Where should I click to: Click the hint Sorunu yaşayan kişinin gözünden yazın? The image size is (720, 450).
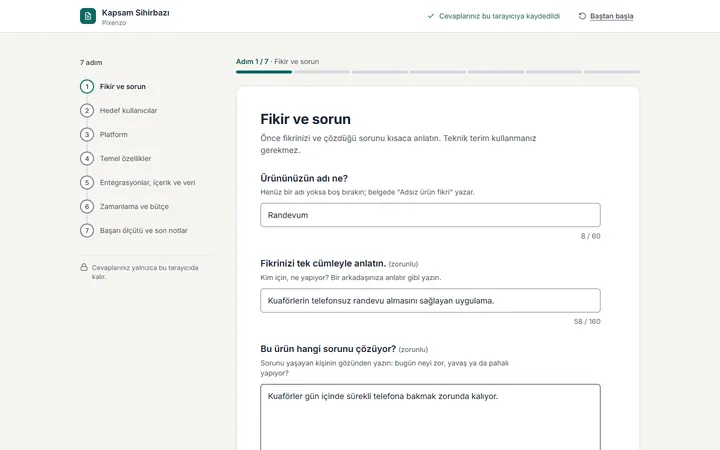tap(384, 368)
